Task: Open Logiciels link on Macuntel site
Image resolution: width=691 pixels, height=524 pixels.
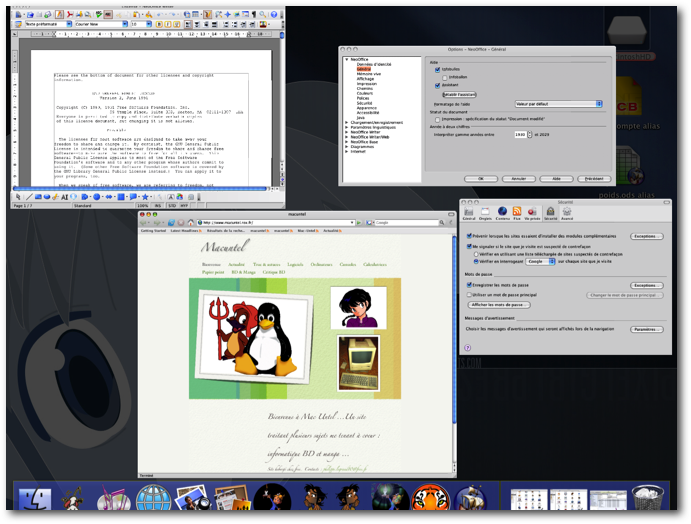Action: [295, 264]
